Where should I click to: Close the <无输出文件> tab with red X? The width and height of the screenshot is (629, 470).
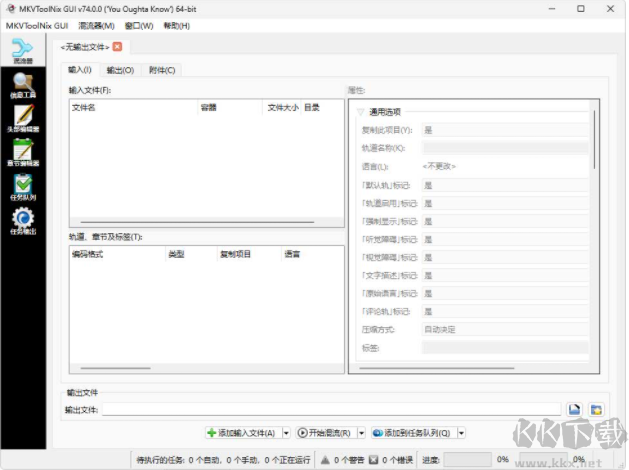tap(117, 47)
